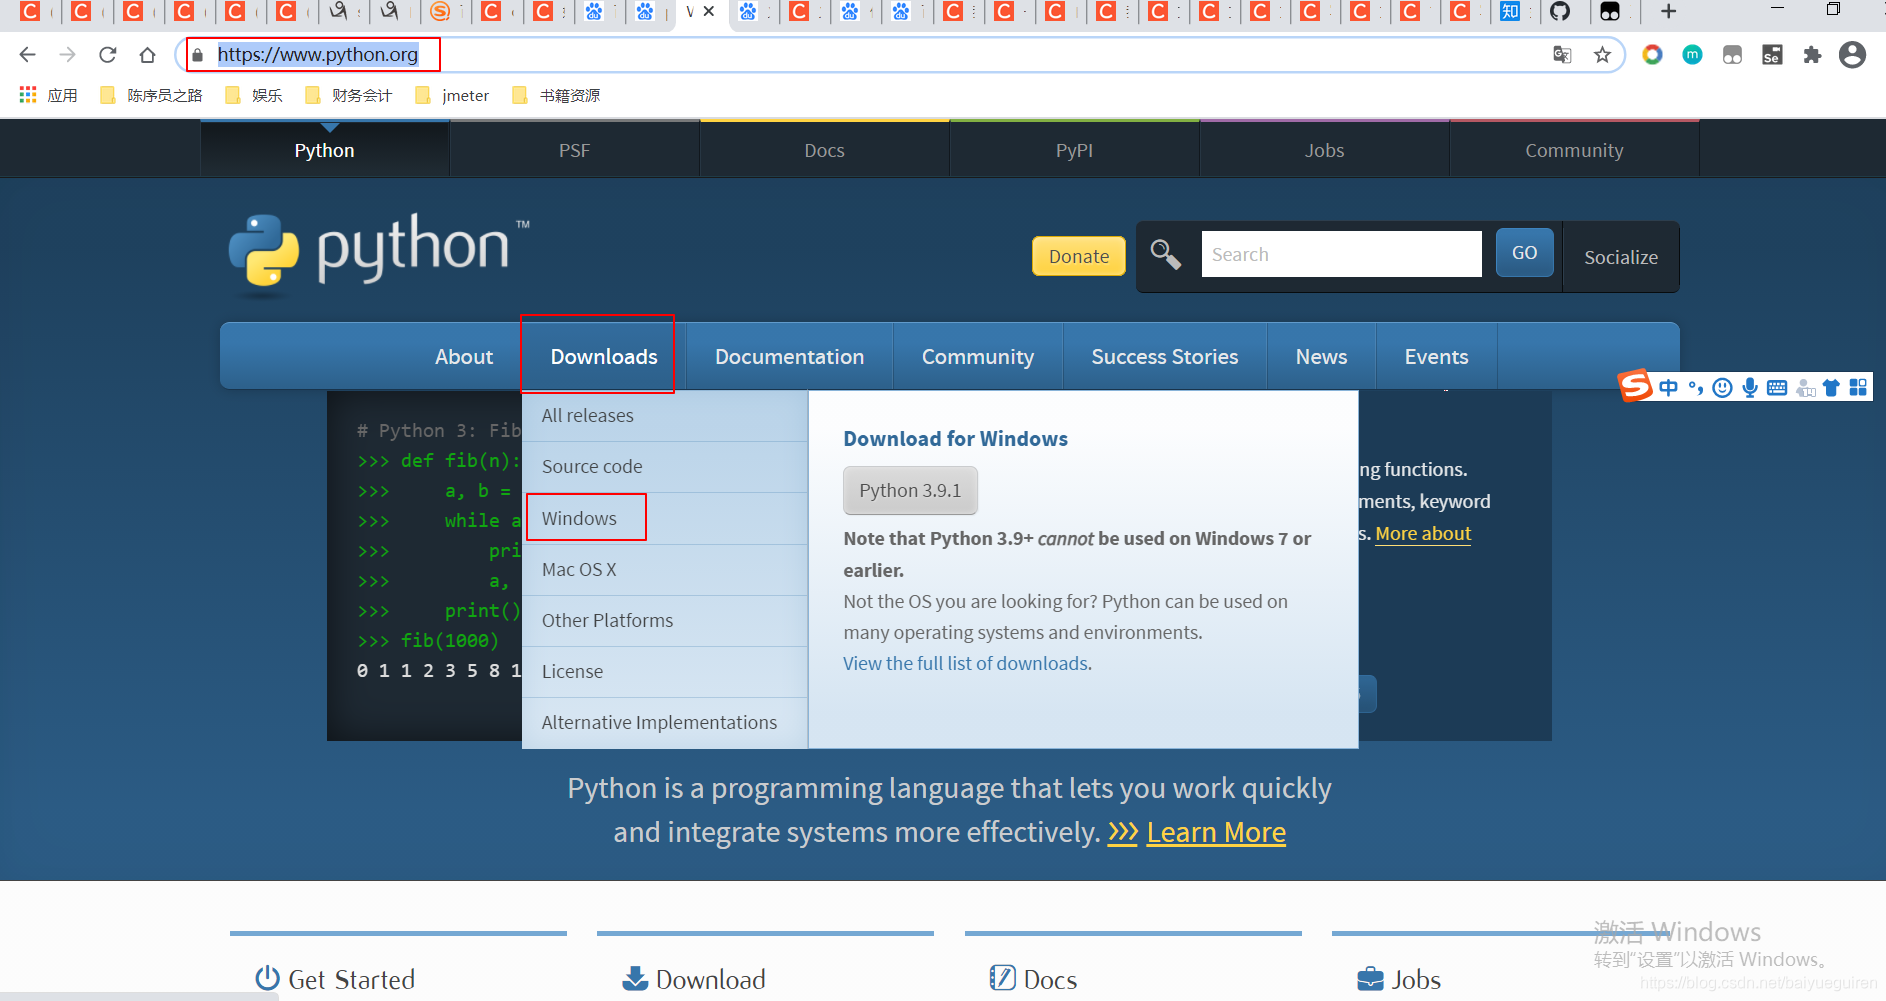Open Sogou input method logo menu
Viewport: 1886px width, 1001px height.
1636,386
